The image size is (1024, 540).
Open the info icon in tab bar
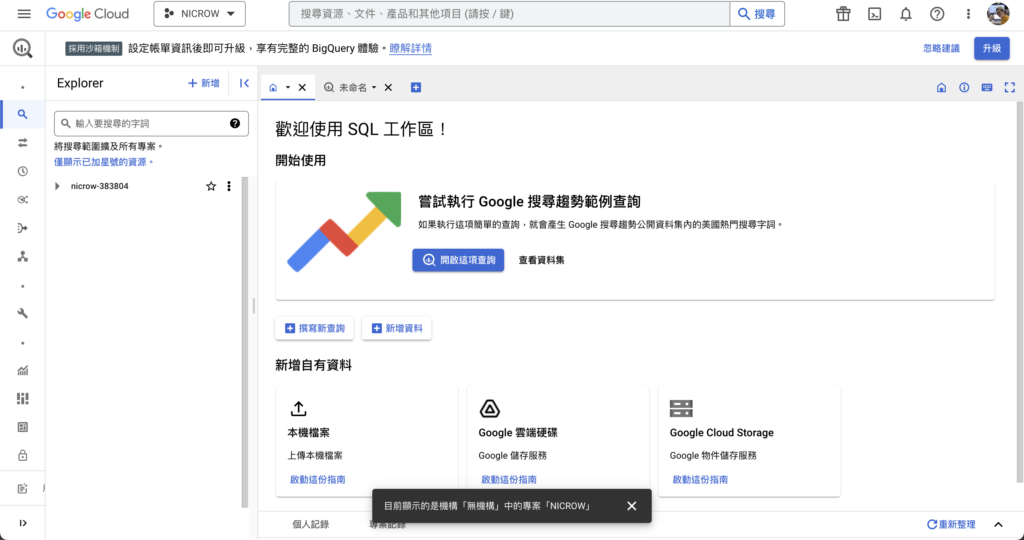coord(964,87)
